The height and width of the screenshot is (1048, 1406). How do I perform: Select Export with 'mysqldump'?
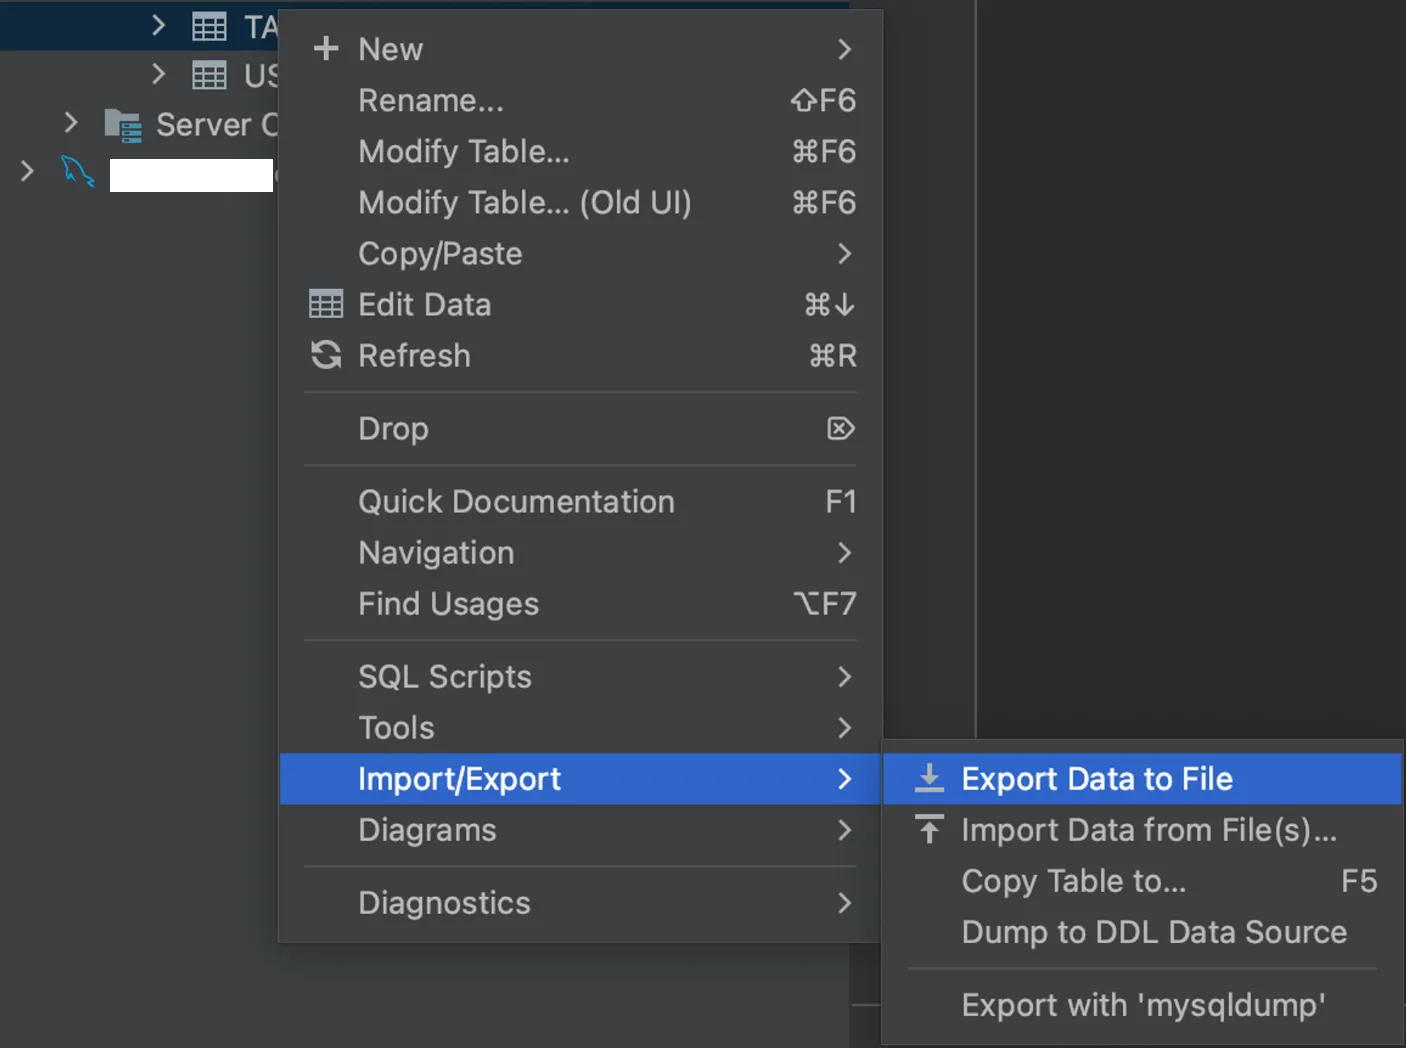1143,1005
